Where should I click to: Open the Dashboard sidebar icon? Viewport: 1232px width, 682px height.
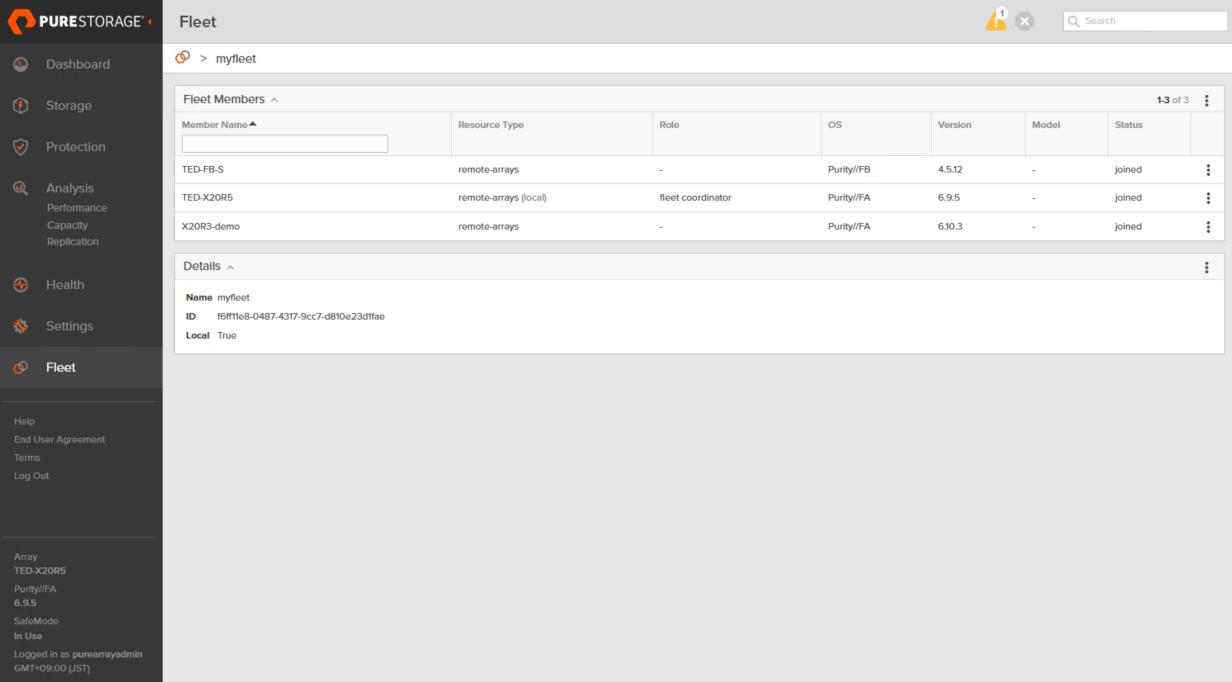pos(20,64)
